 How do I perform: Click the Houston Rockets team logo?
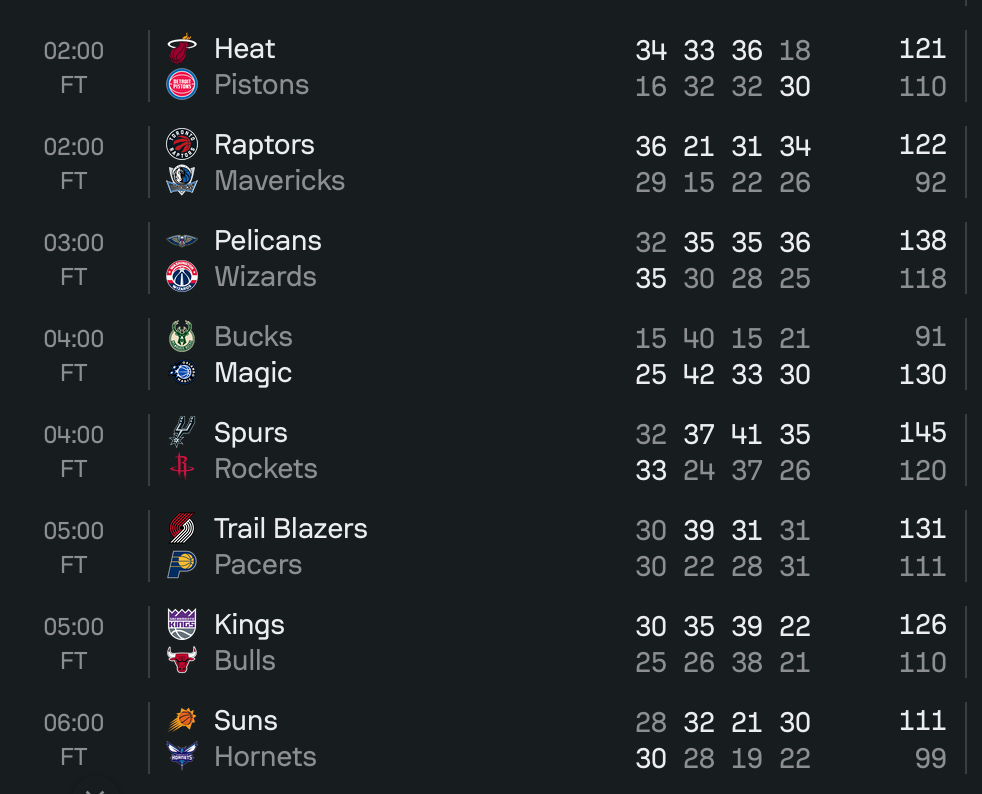point(182,469)
